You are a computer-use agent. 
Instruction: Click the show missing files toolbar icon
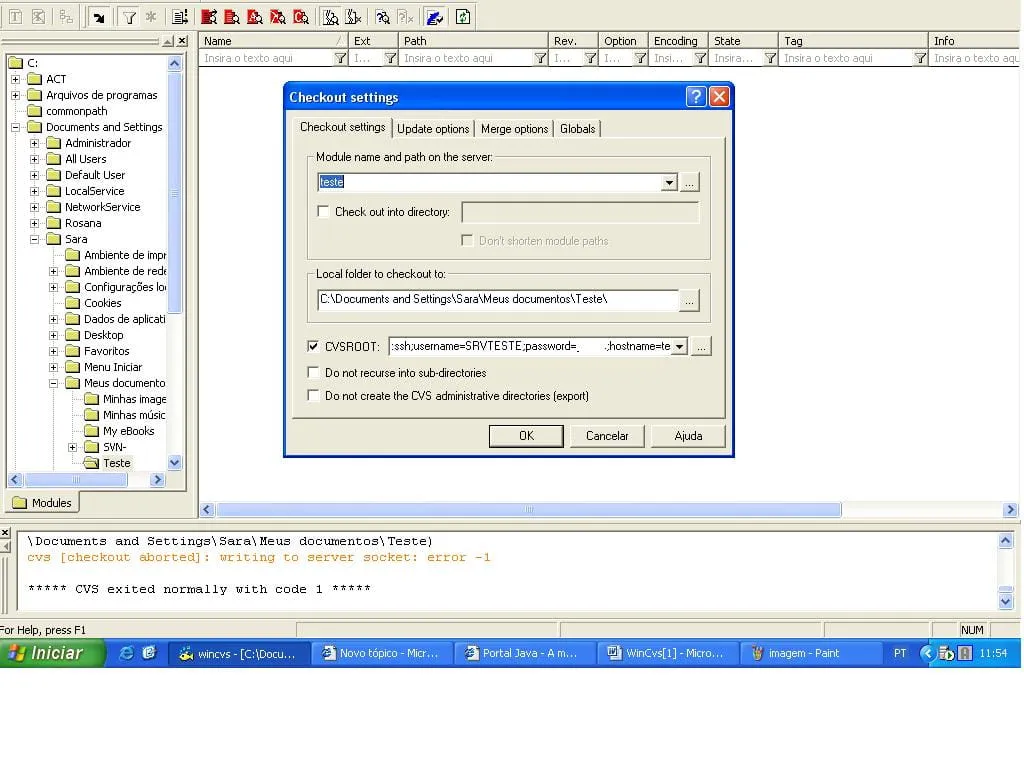click(x=331, y=17)
